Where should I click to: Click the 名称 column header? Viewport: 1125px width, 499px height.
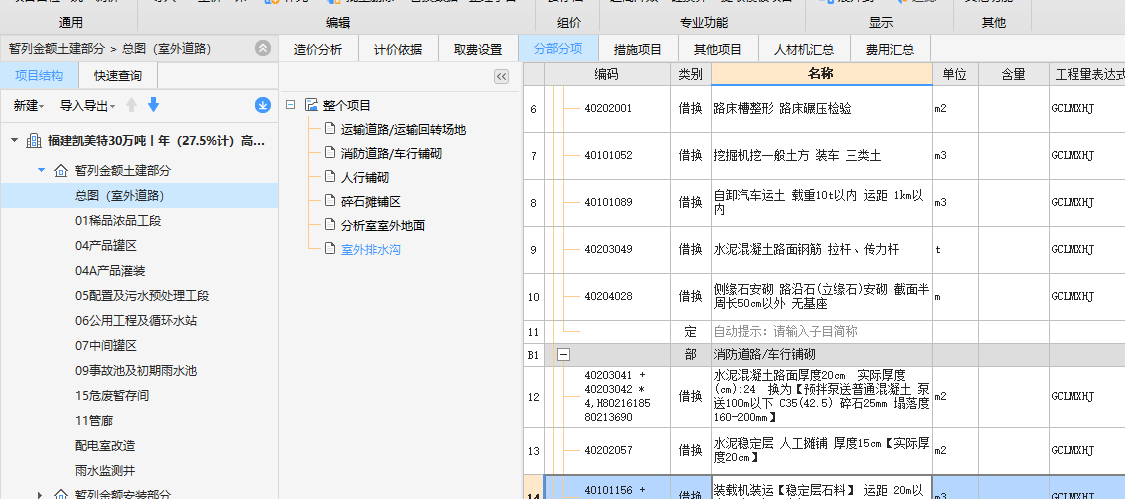(822, 74)
